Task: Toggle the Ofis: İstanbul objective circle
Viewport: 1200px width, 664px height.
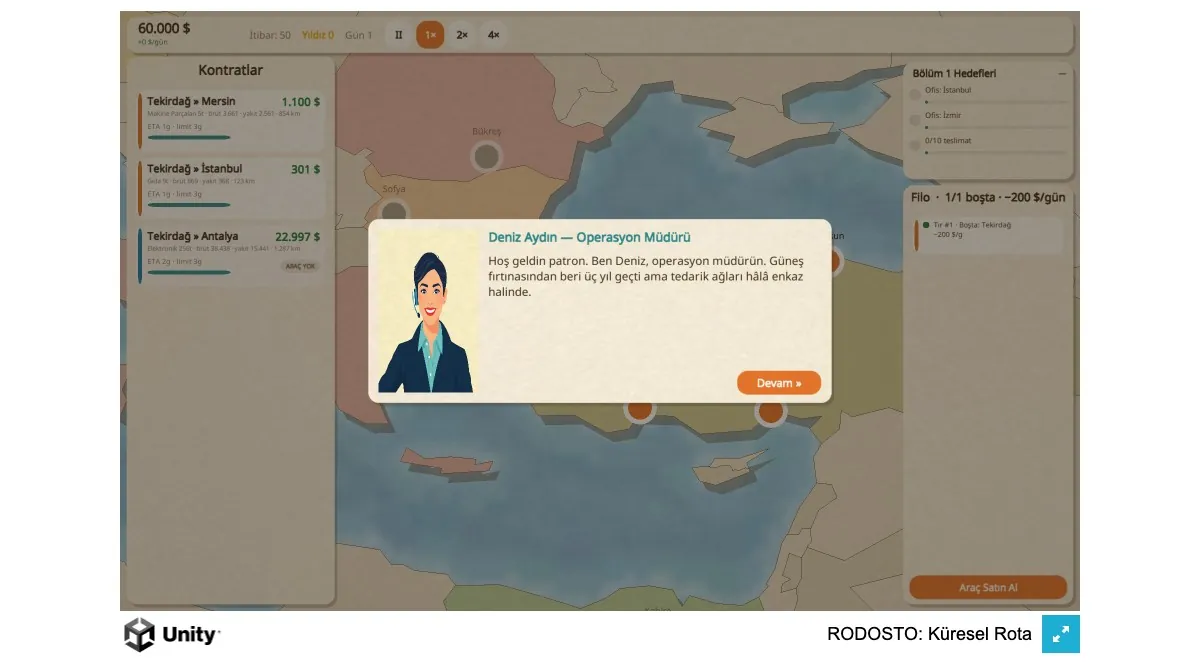Action: 915,95
